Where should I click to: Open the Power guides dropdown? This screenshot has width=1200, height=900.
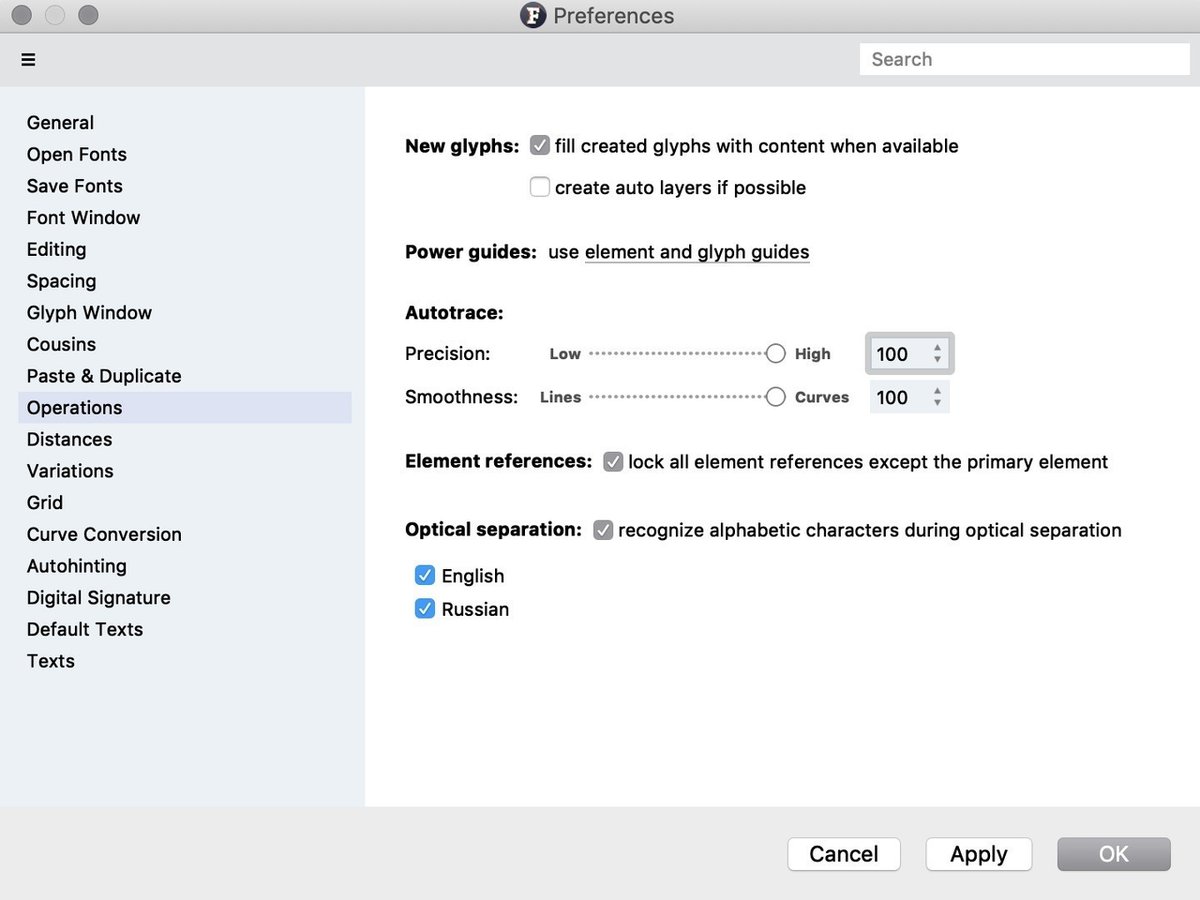(697, 252)
